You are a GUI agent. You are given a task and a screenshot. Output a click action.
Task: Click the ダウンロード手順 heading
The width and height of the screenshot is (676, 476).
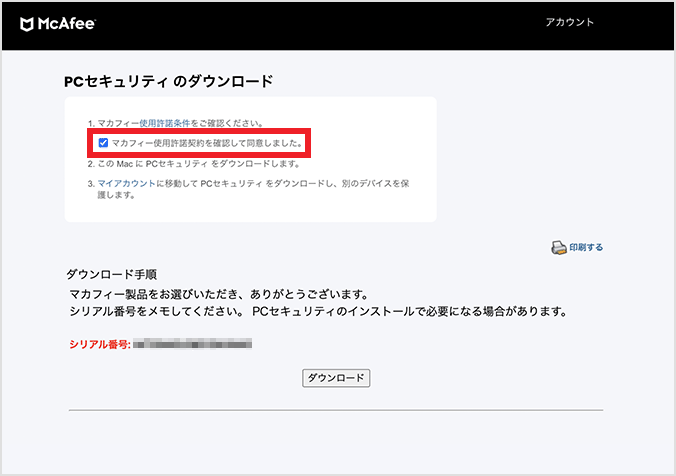pos(111,274)
